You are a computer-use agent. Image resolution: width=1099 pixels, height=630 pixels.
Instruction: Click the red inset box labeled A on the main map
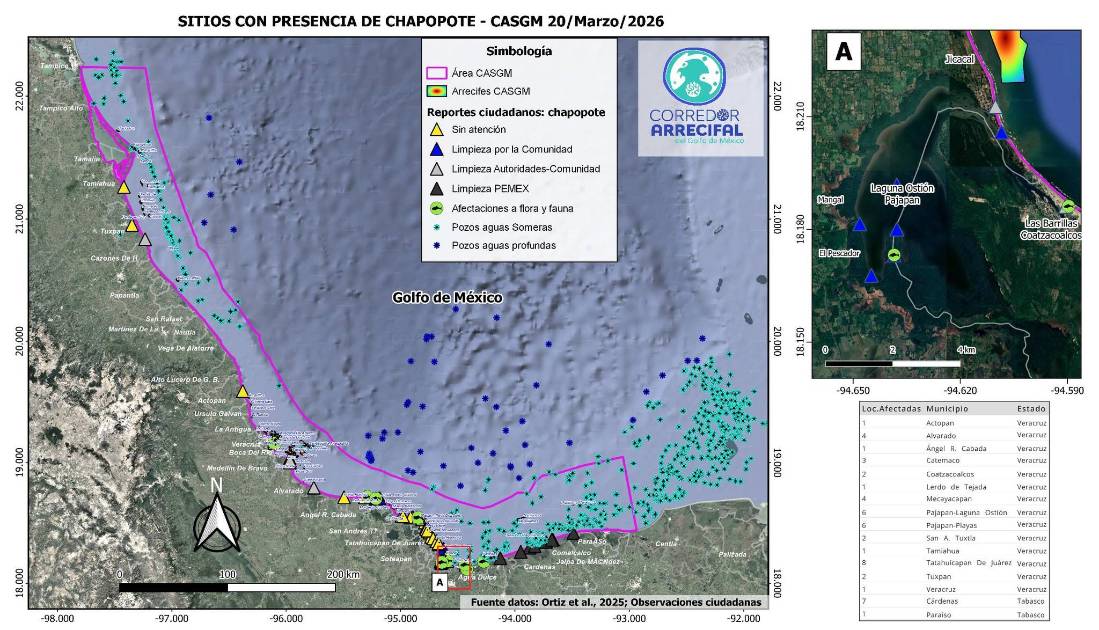(454, 558)
